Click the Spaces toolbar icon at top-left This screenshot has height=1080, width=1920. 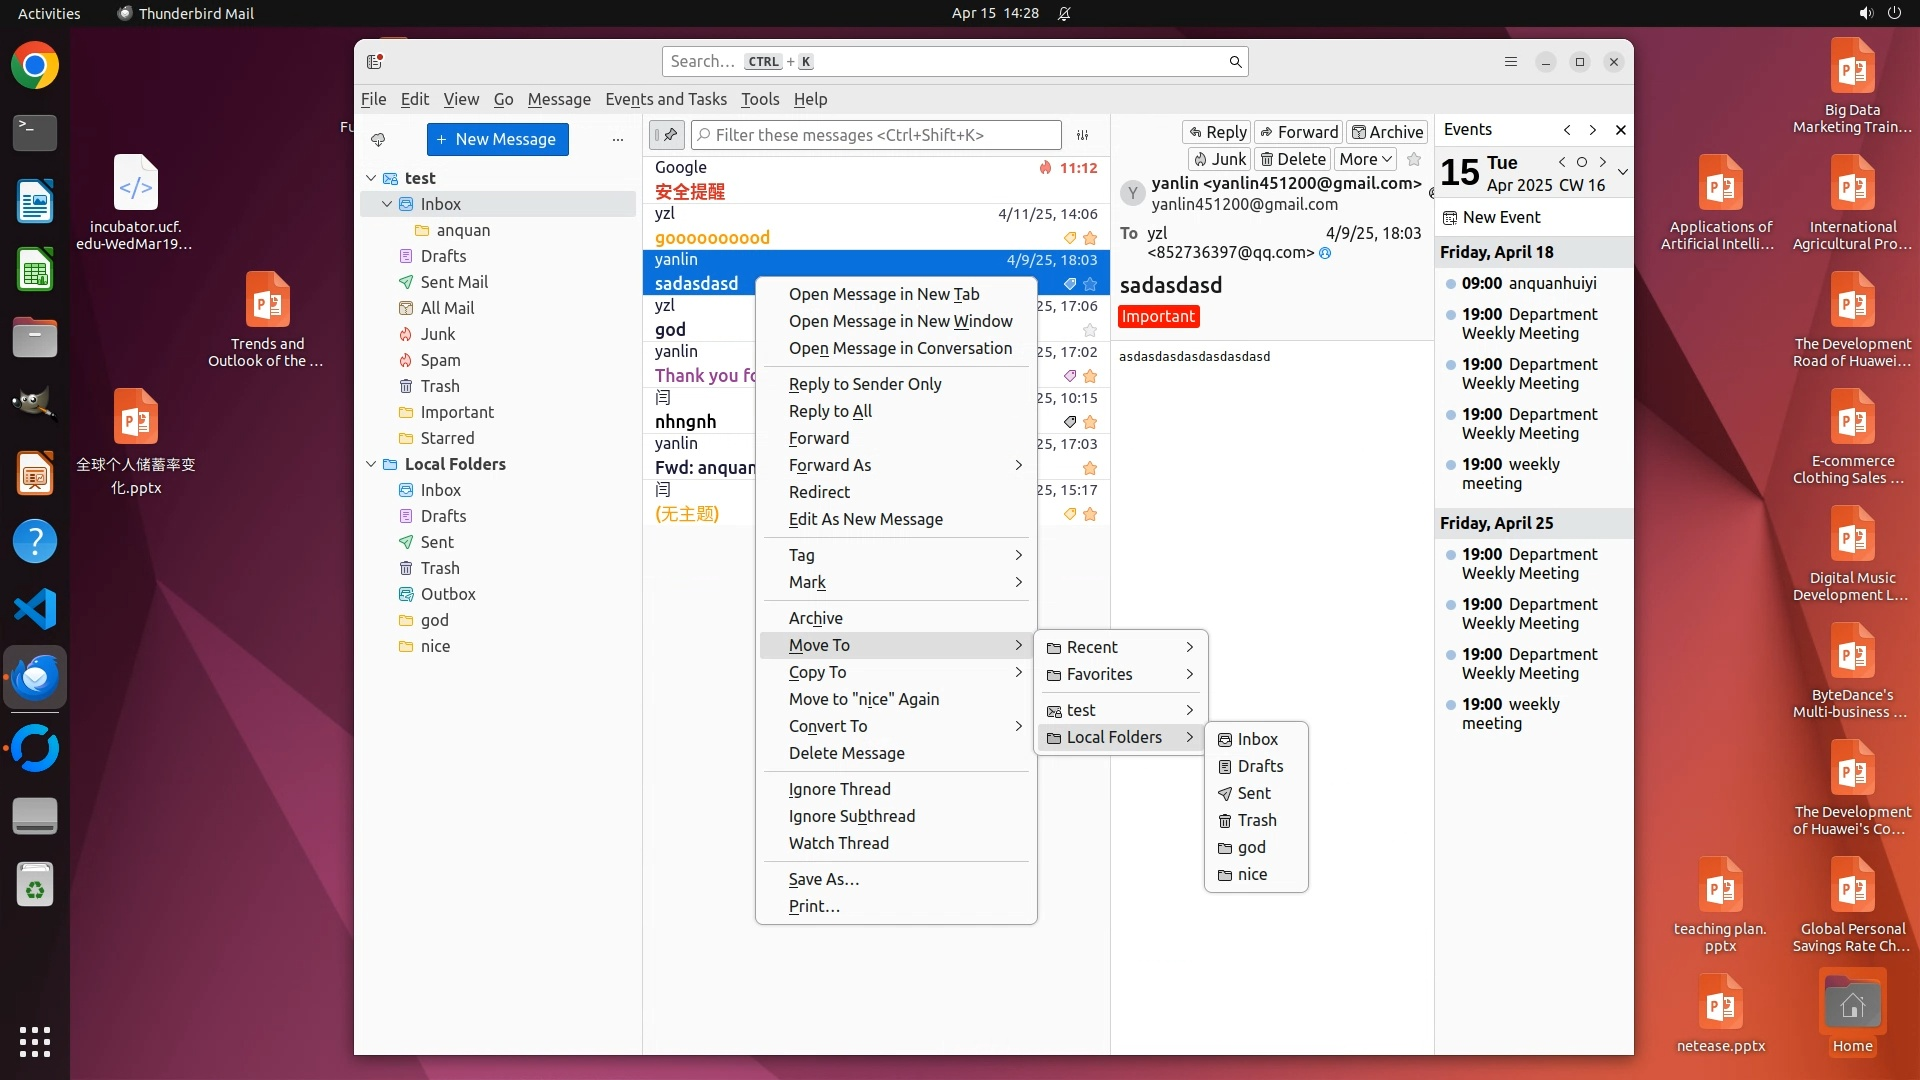coord(375,62)
